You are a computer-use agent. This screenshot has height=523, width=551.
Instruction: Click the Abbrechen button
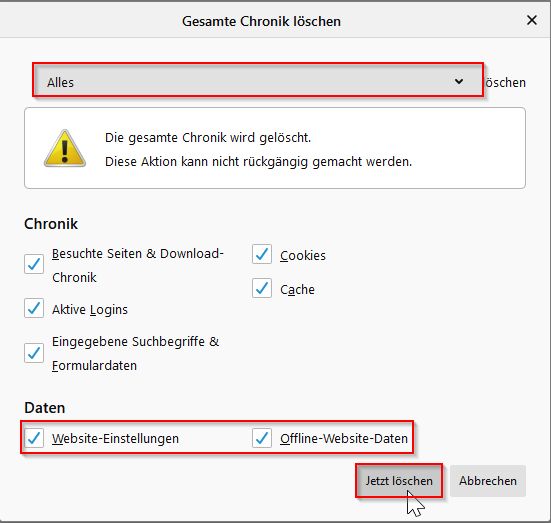[488, 480]
